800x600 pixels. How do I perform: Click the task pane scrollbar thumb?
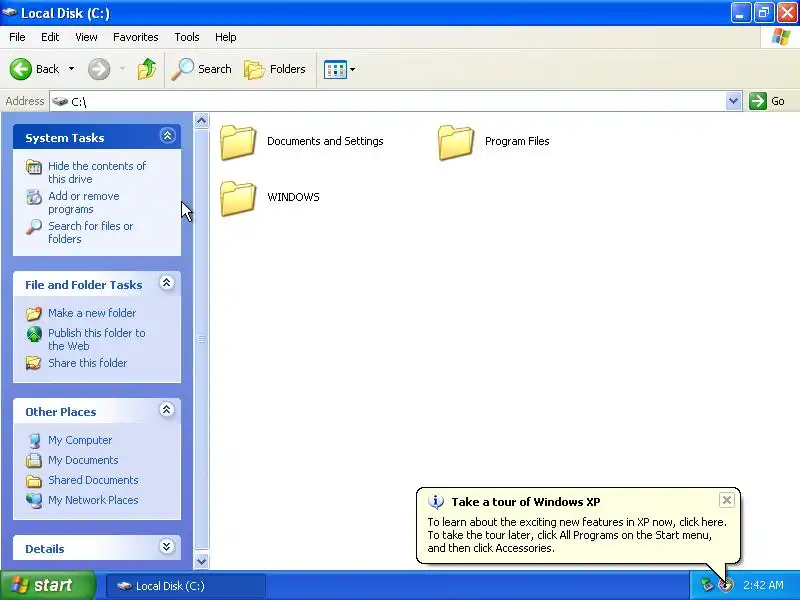pos(202,339)
